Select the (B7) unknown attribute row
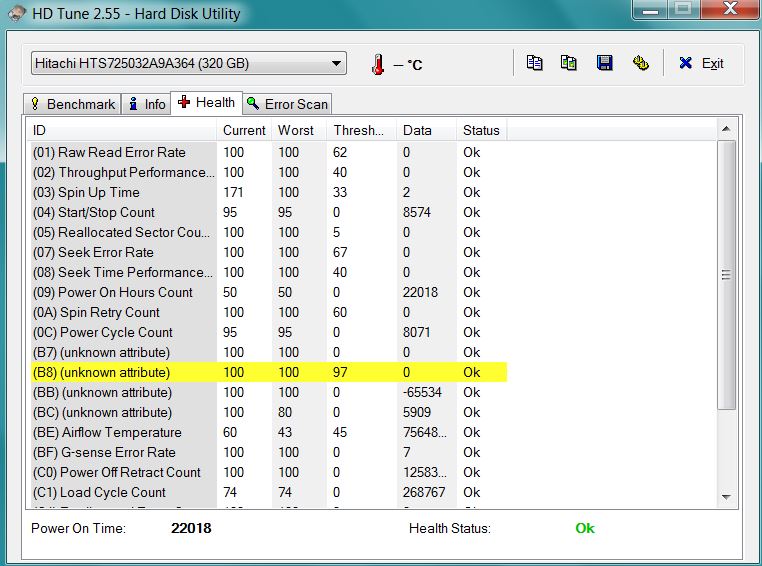This screenshot has width=762, height=566. [x=269, y=352]
